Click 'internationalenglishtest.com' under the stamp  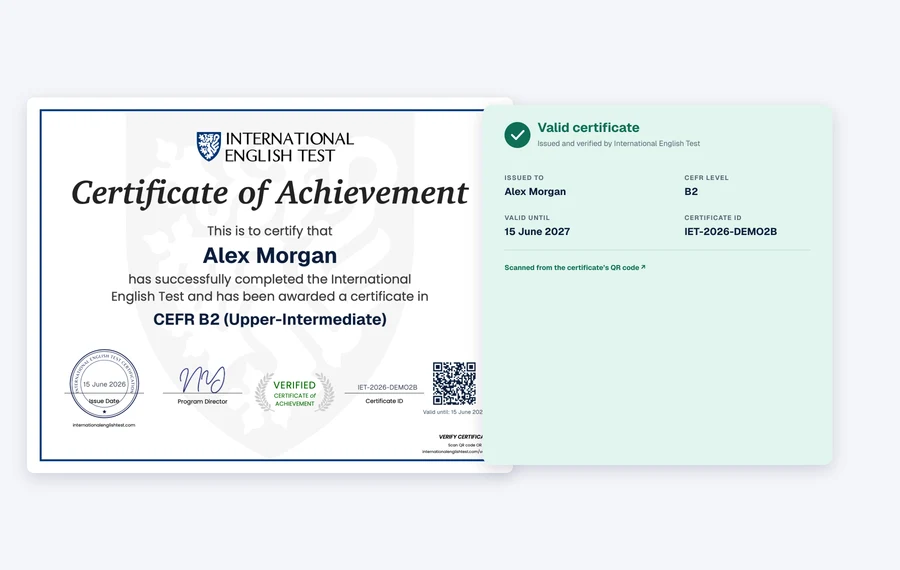104,425
